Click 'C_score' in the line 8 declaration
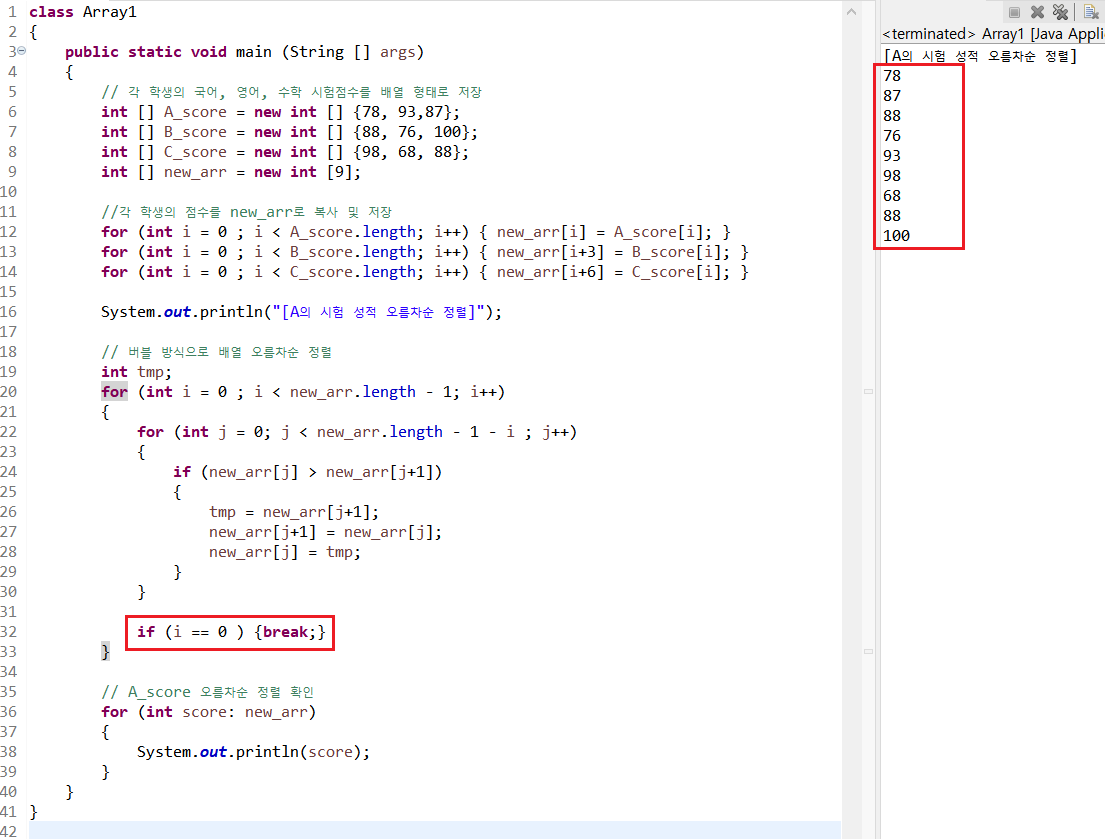The width and height of the screenshot is (1105, 839). pyautogui.click(x=195, y=152)
